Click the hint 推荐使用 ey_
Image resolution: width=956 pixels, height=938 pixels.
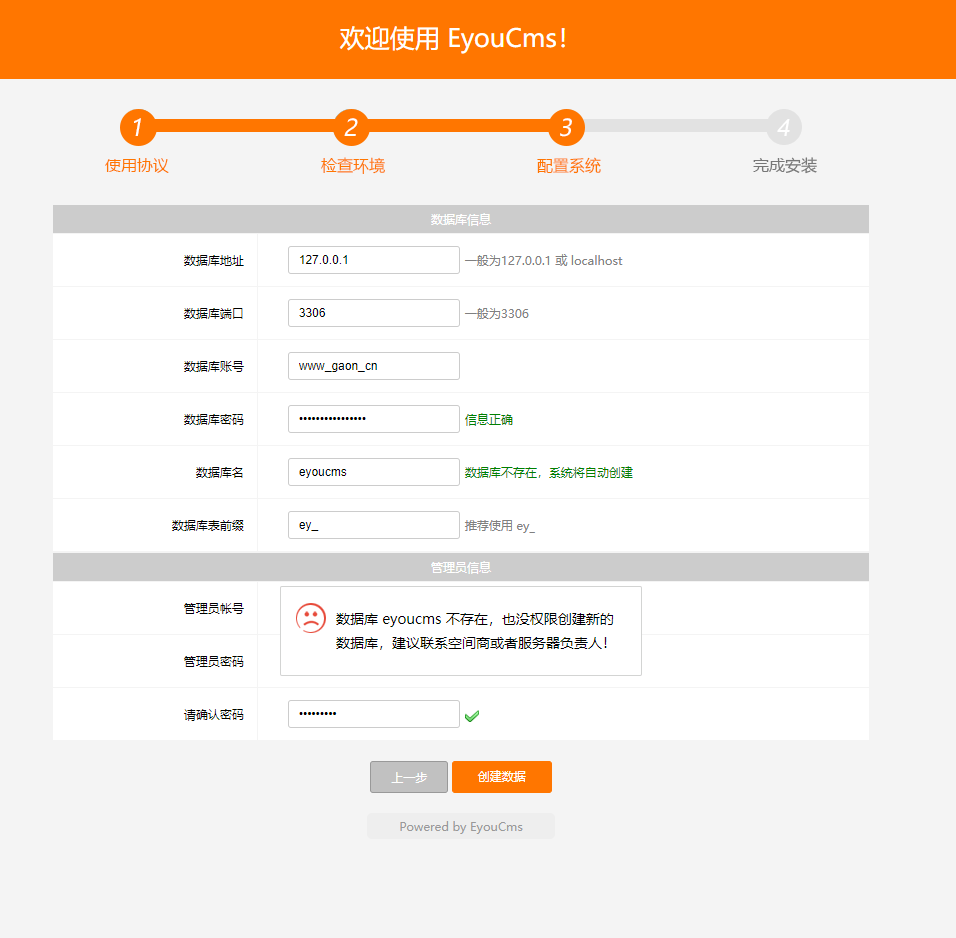coord(500,526)
